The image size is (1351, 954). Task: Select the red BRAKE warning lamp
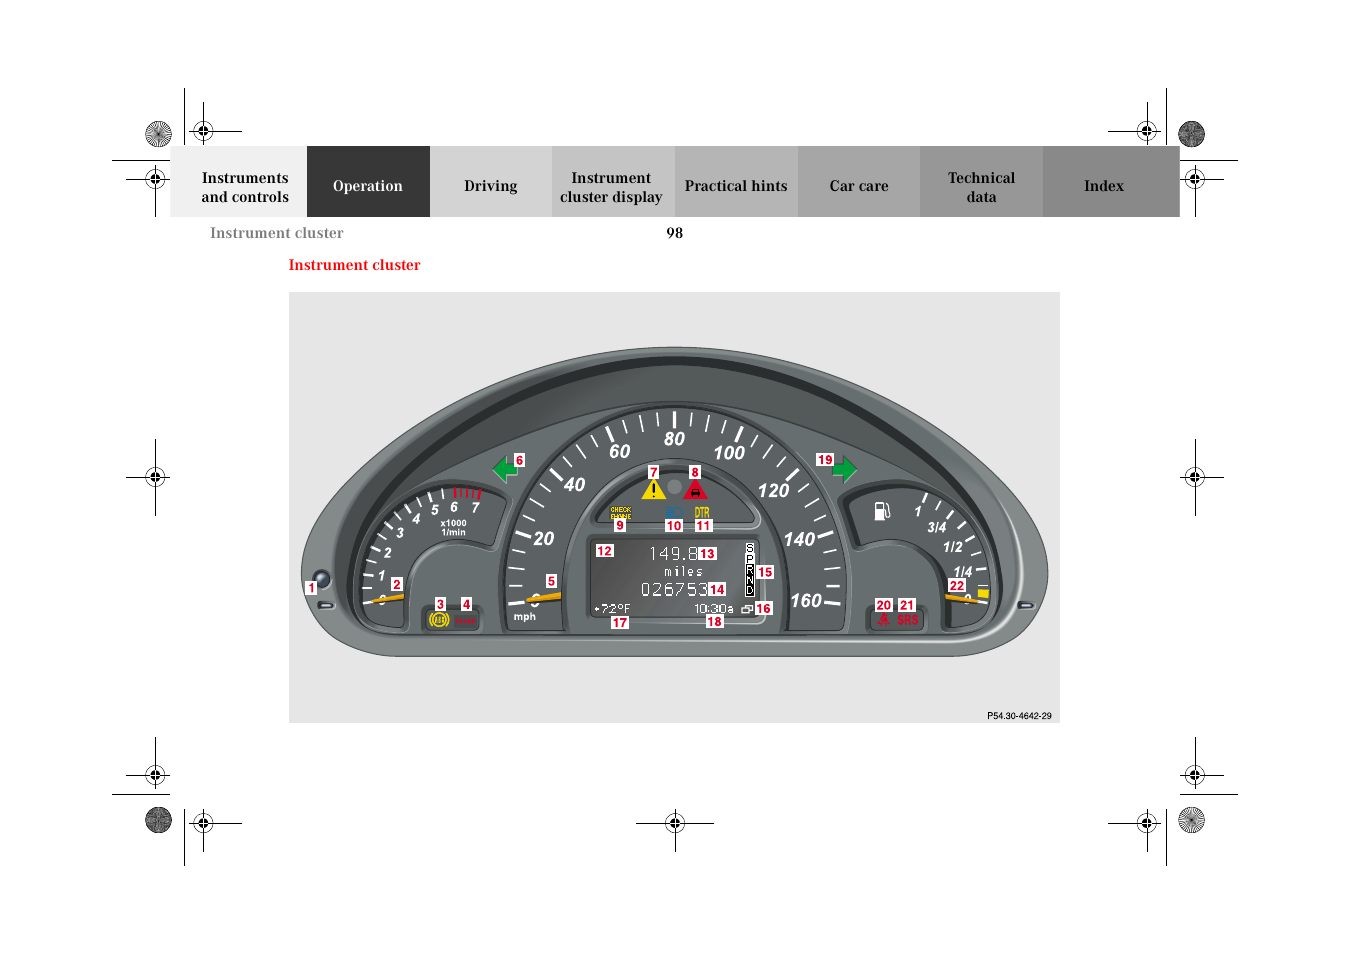[x=466, y=621]
